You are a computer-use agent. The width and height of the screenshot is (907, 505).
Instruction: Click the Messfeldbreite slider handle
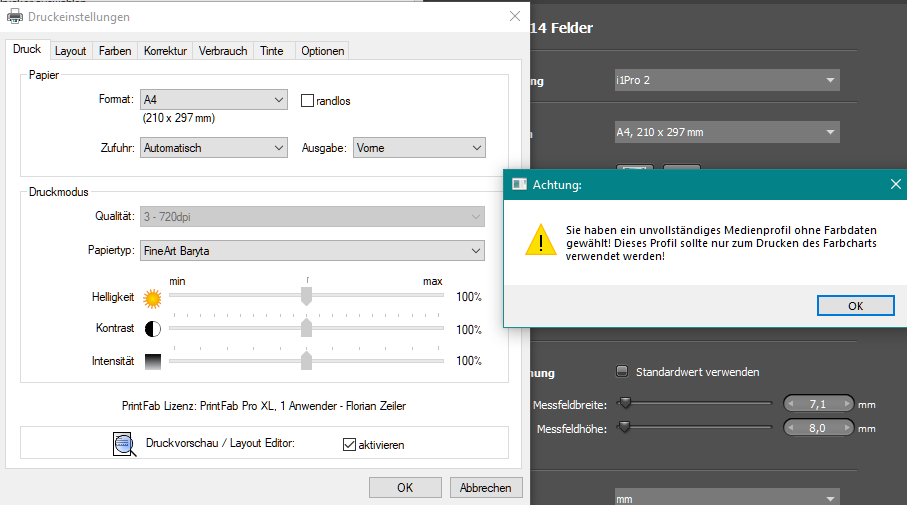[x=625, y=404]
